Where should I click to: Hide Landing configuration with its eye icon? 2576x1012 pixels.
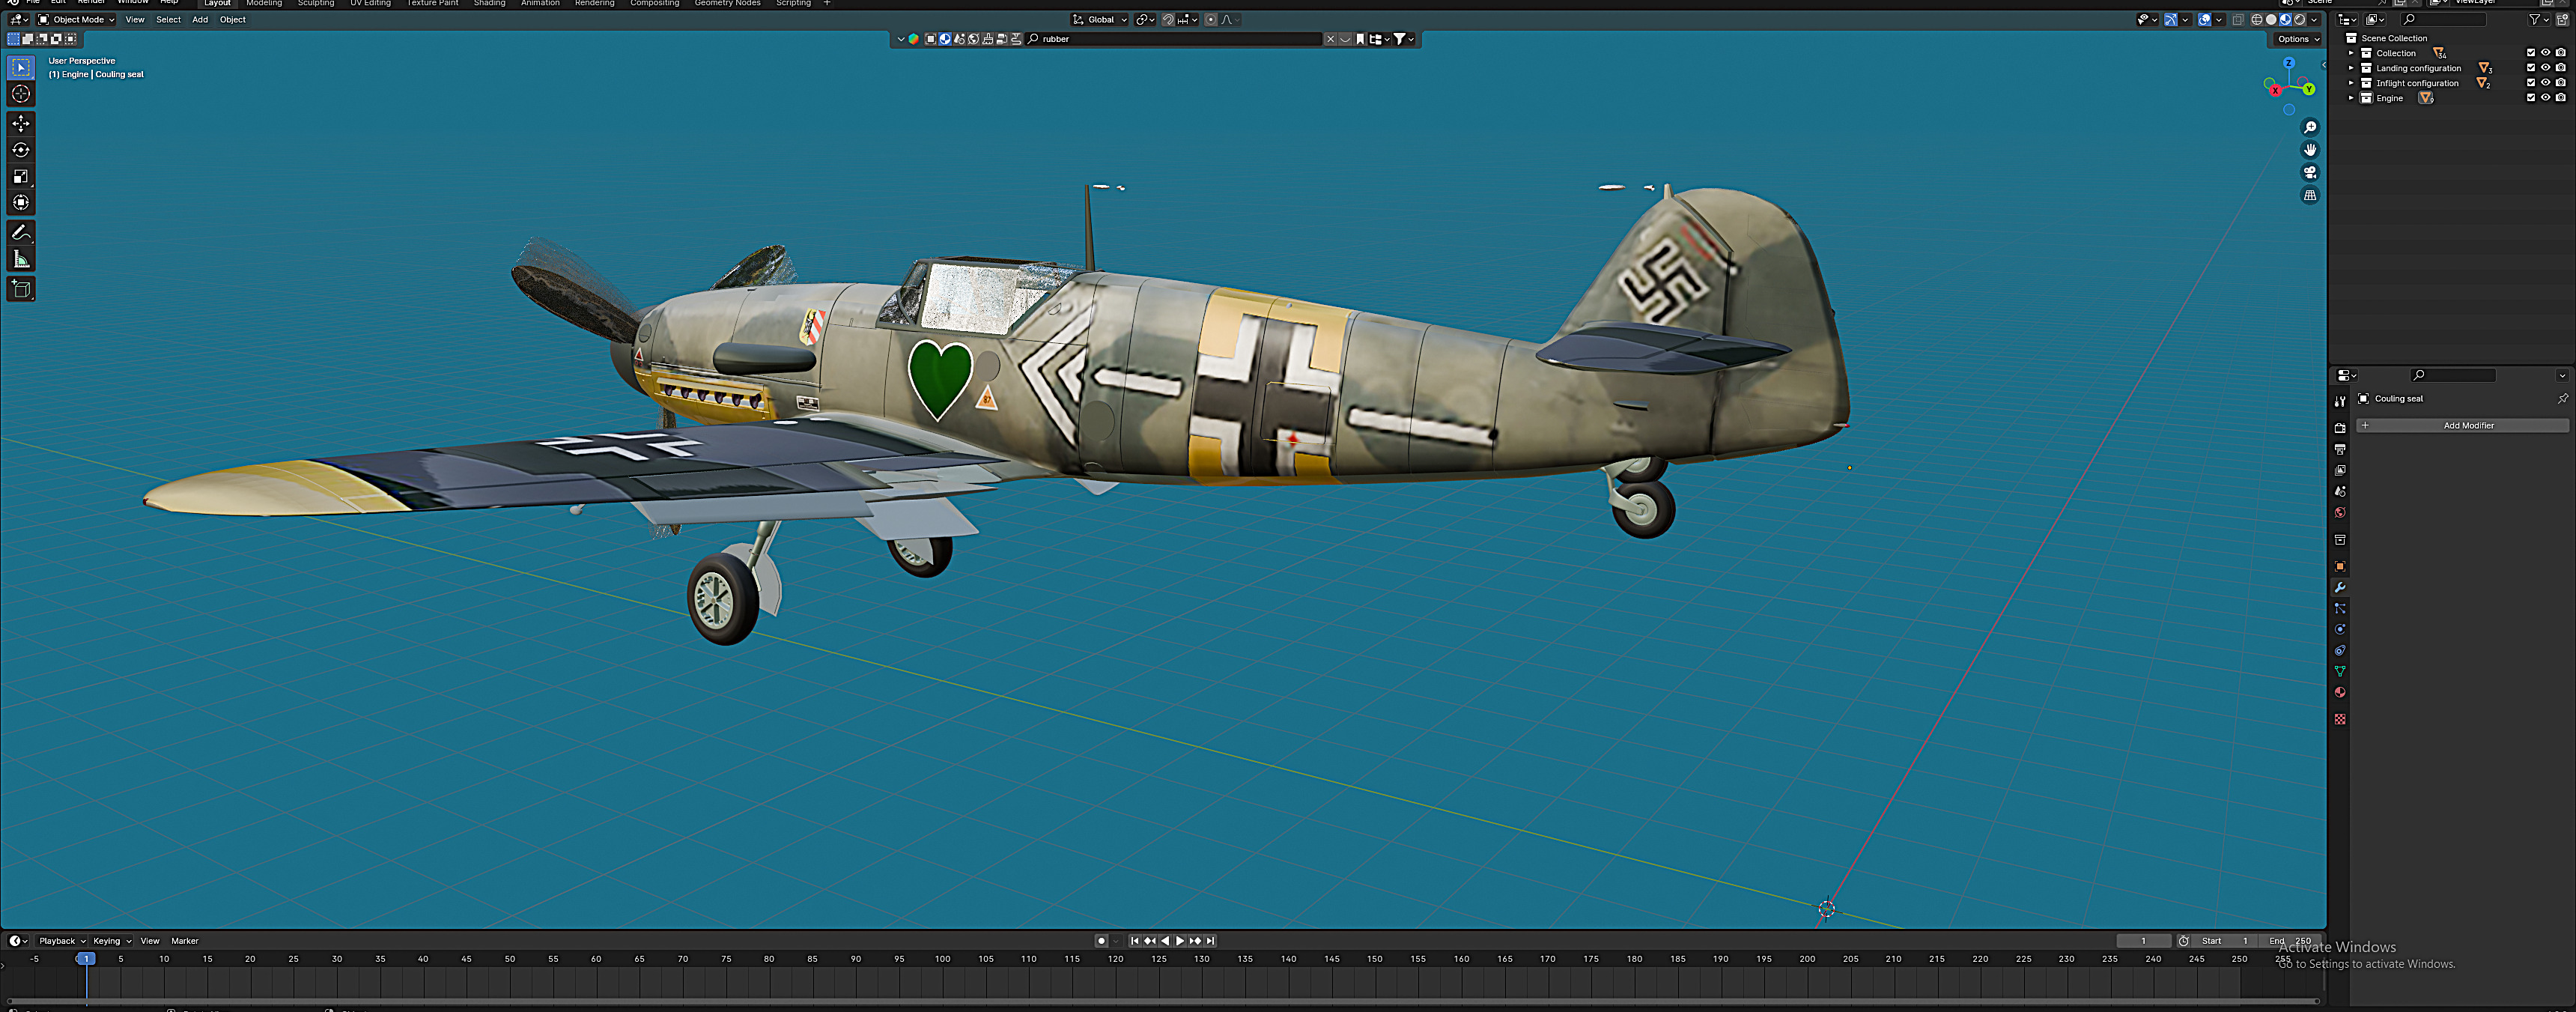click(x=2546, y=68)
